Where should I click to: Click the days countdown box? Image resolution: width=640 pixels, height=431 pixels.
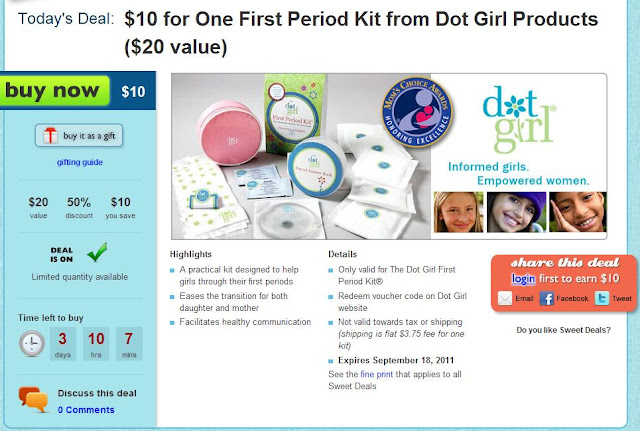62,344
